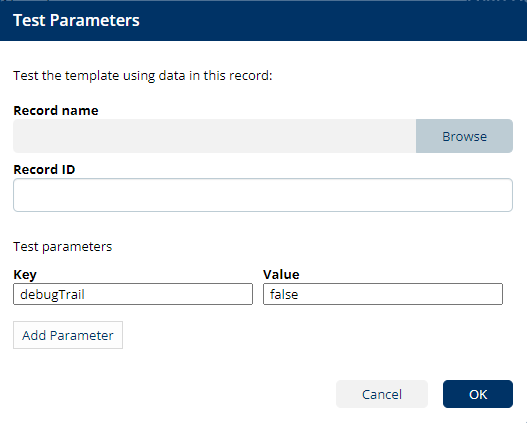Image resolution: width=527 pixels, height=423 pixels.
Task: Click the Key column heading
Action: click(25, 274)
